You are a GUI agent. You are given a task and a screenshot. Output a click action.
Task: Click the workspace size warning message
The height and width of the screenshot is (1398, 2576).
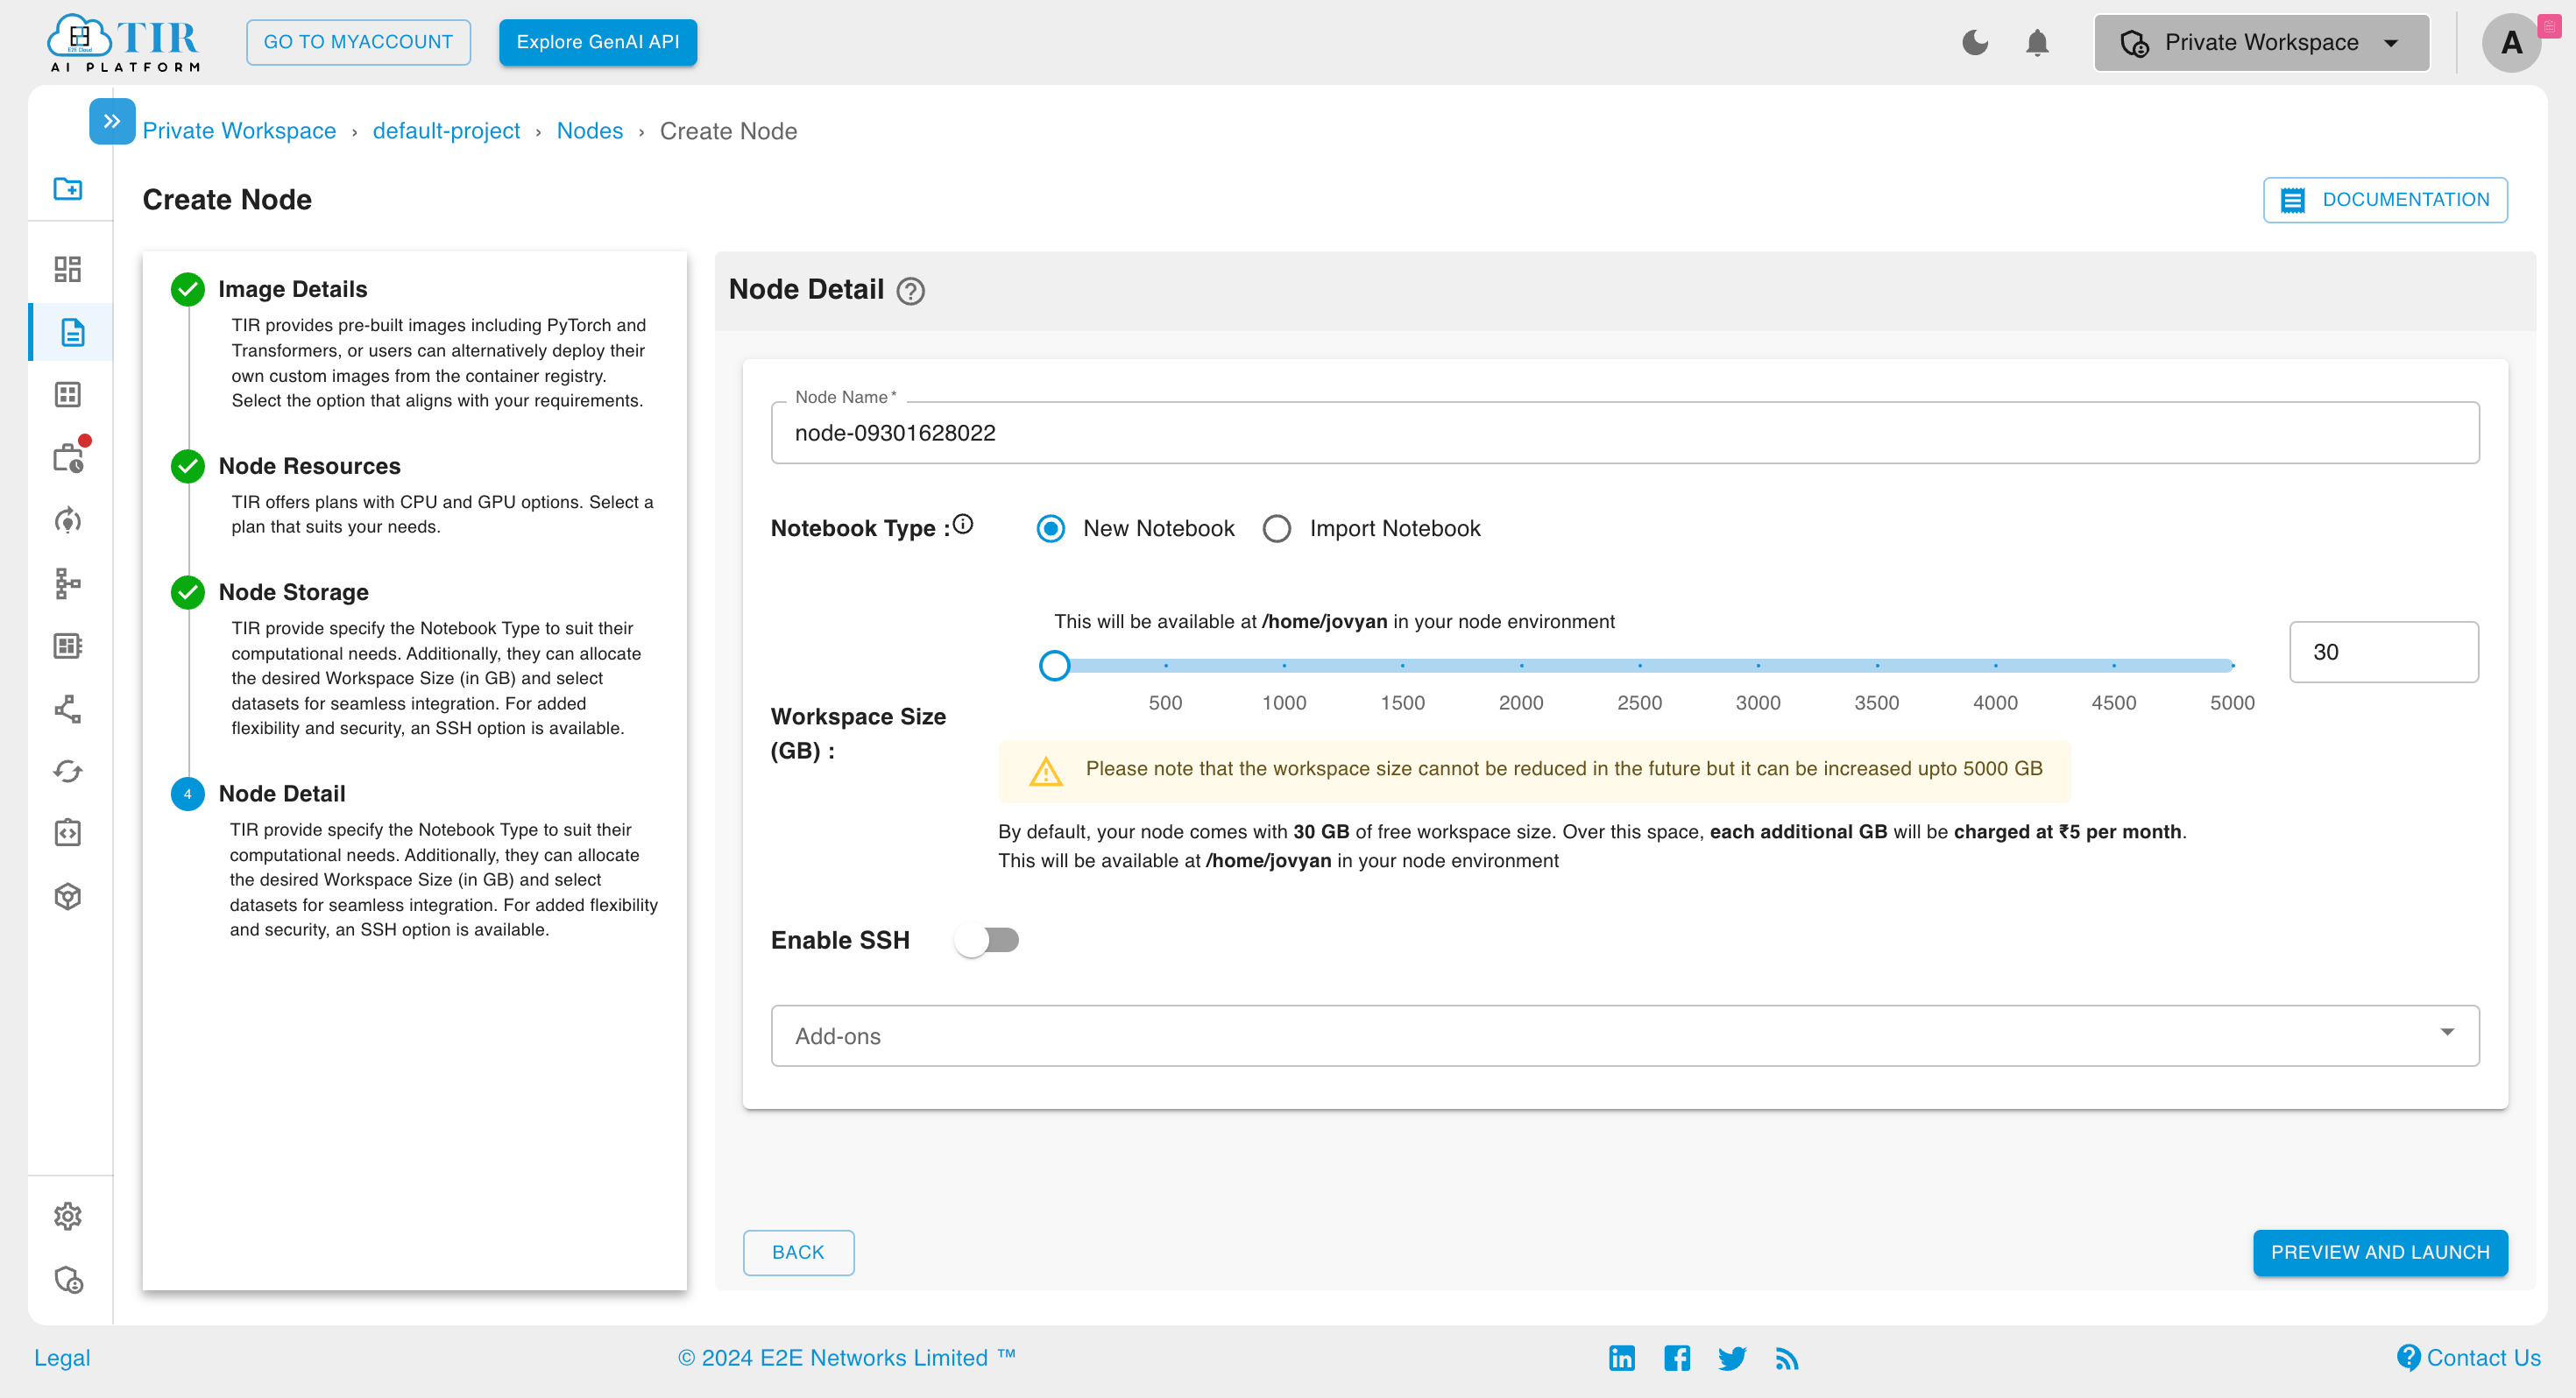click(1534, 770)
